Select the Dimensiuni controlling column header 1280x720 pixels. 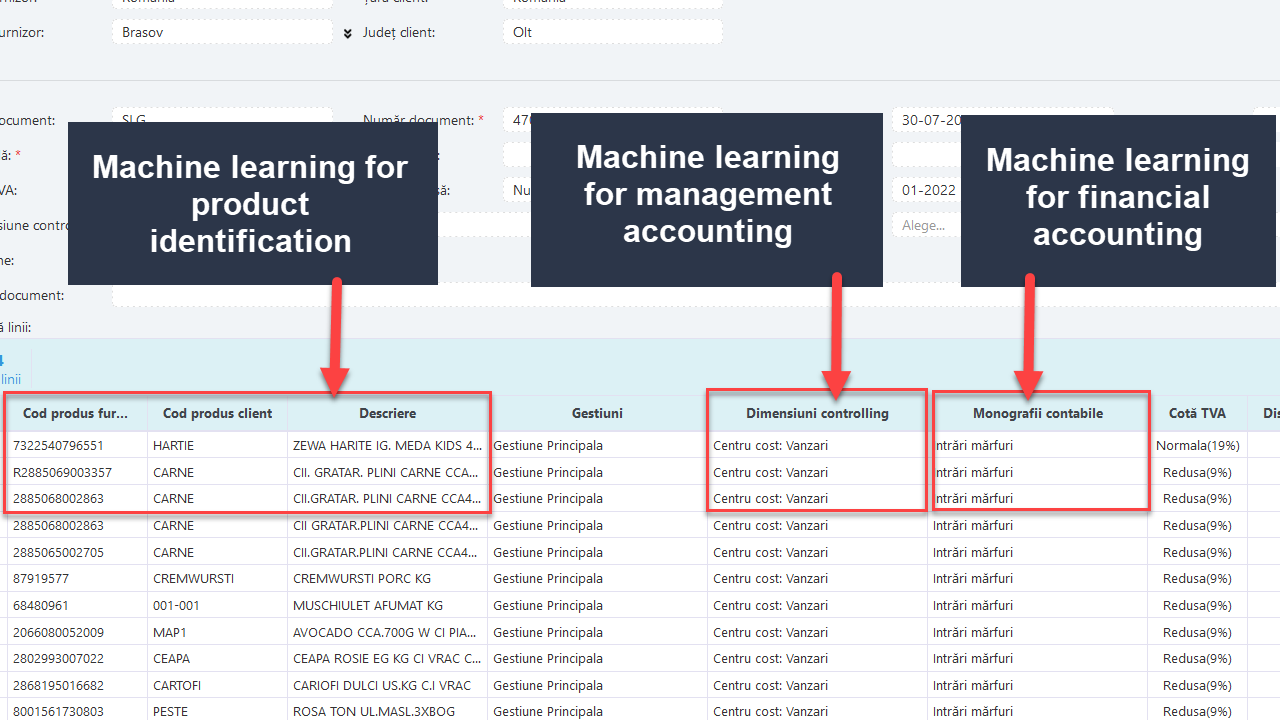point(818,413)
